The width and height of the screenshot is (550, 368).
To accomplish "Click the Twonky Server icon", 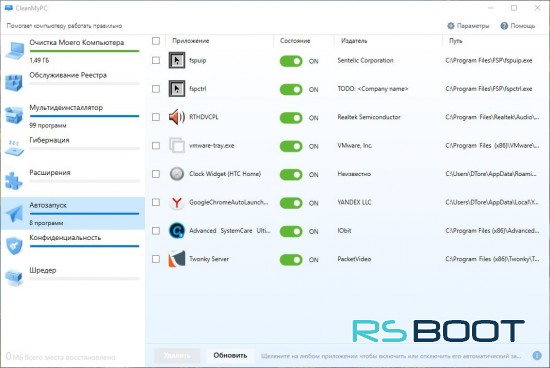I will tap(177, 259).
